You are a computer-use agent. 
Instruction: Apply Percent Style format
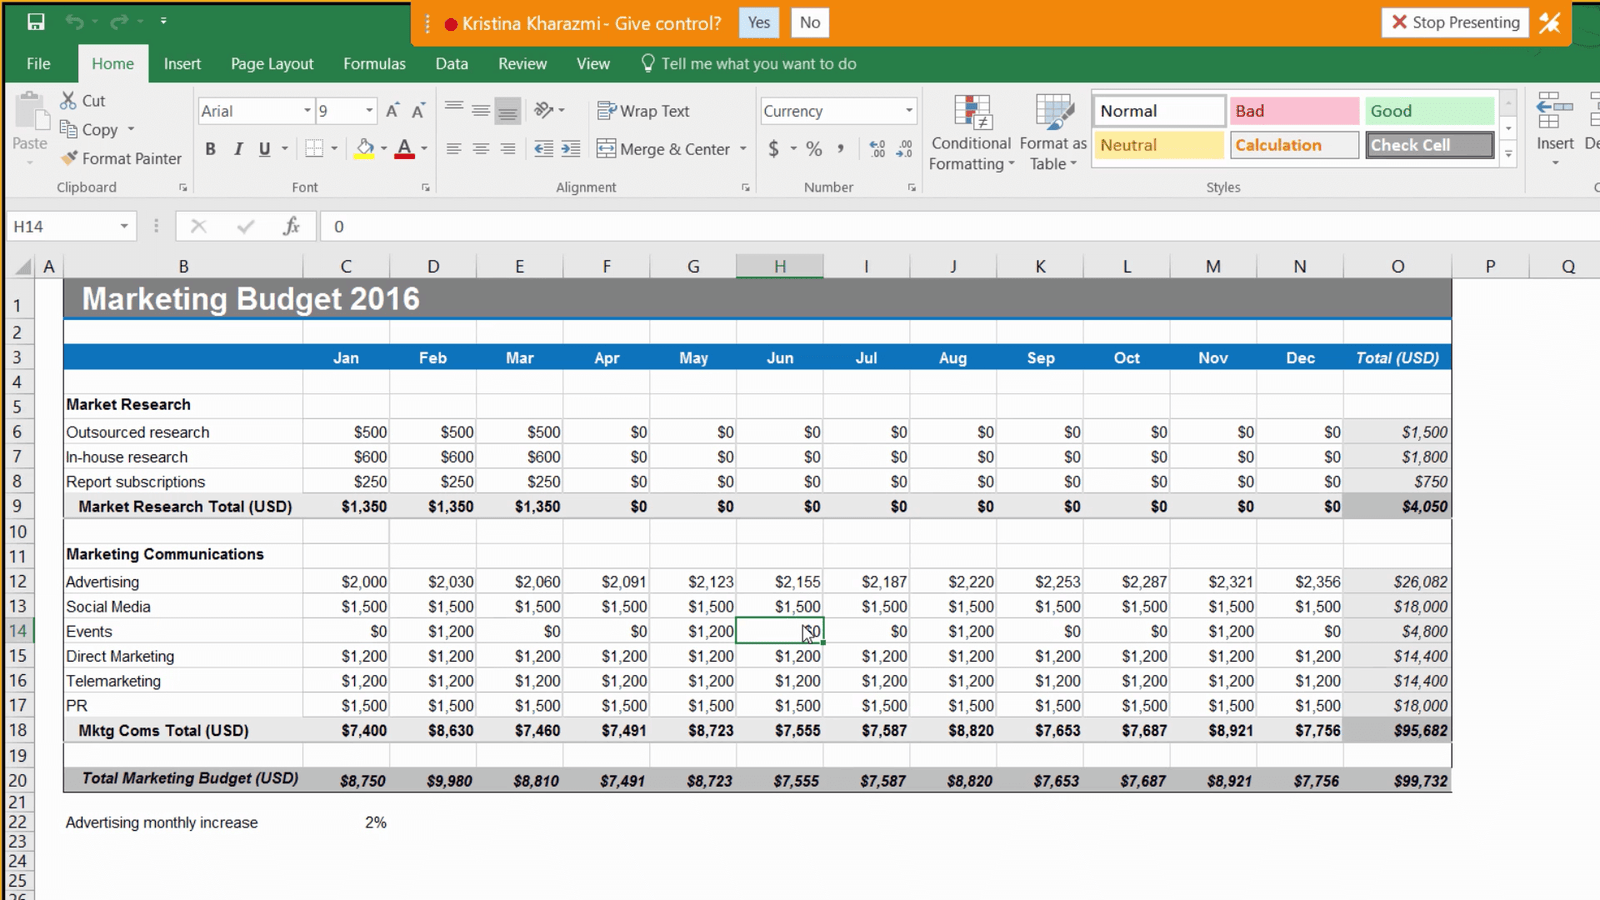pyautogui.click(x=814, y=149)
